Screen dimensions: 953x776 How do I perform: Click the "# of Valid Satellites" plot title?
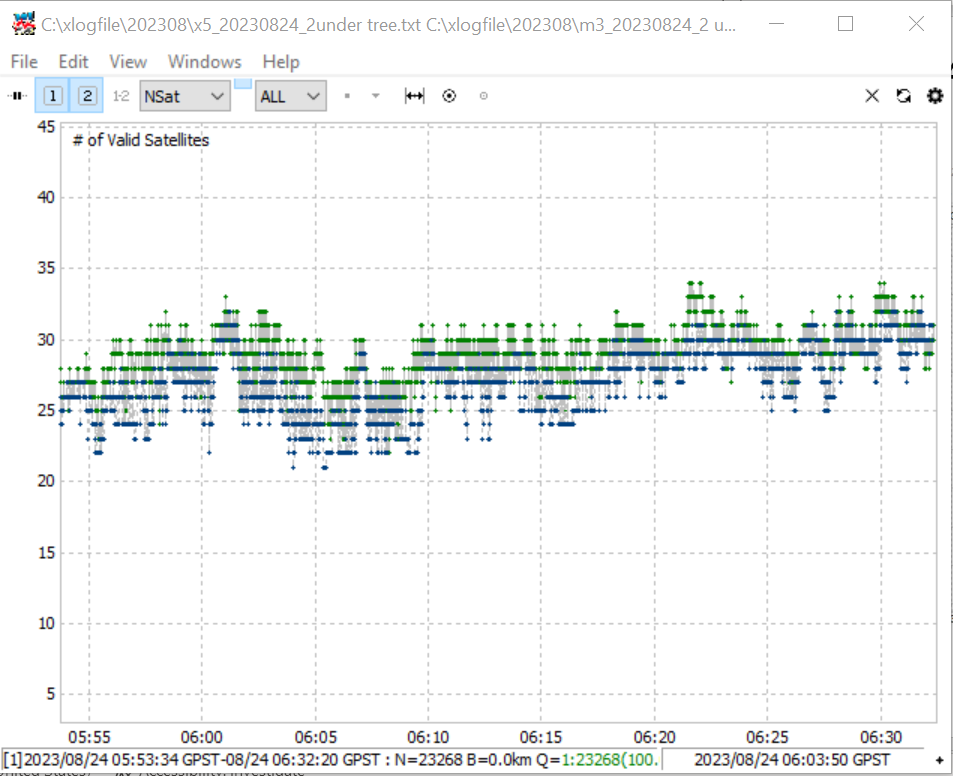coord(141,140)
